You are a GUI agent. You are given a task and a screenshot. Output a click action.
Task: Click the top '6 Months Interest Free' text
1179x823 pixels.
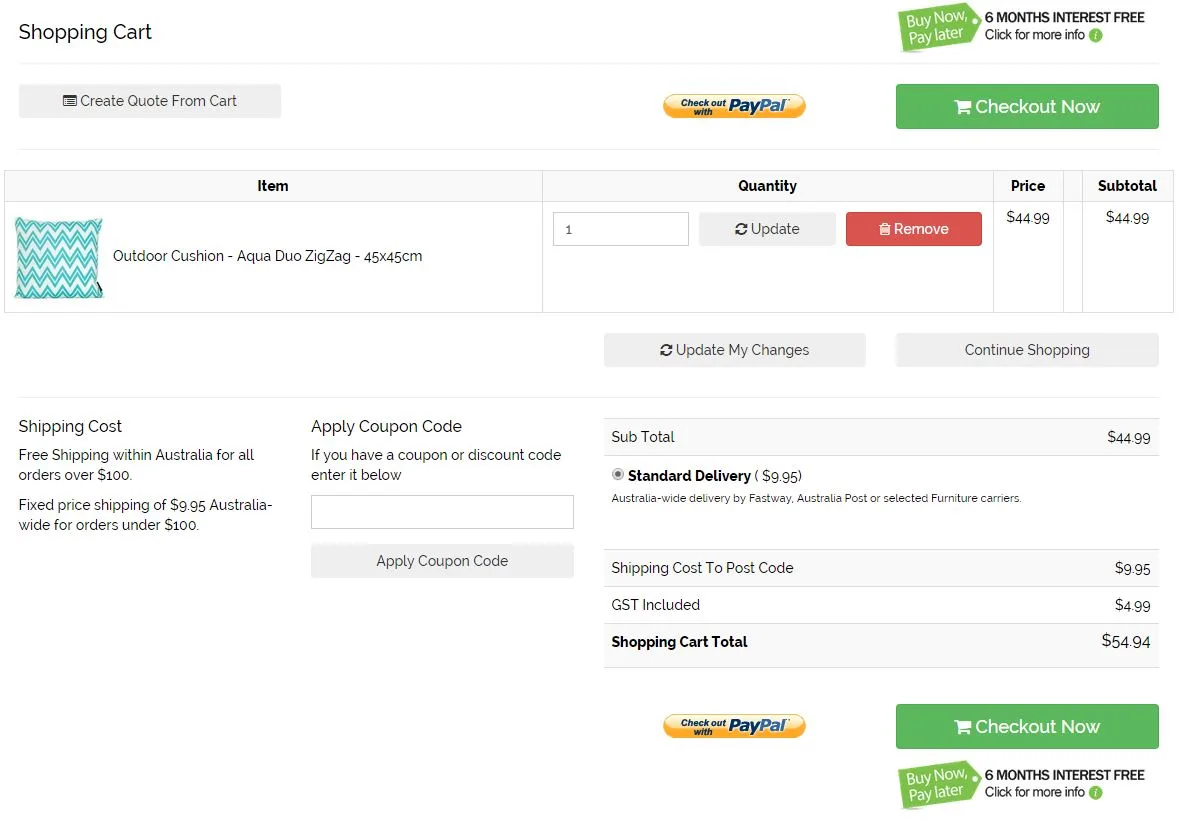click(1064, 17)
